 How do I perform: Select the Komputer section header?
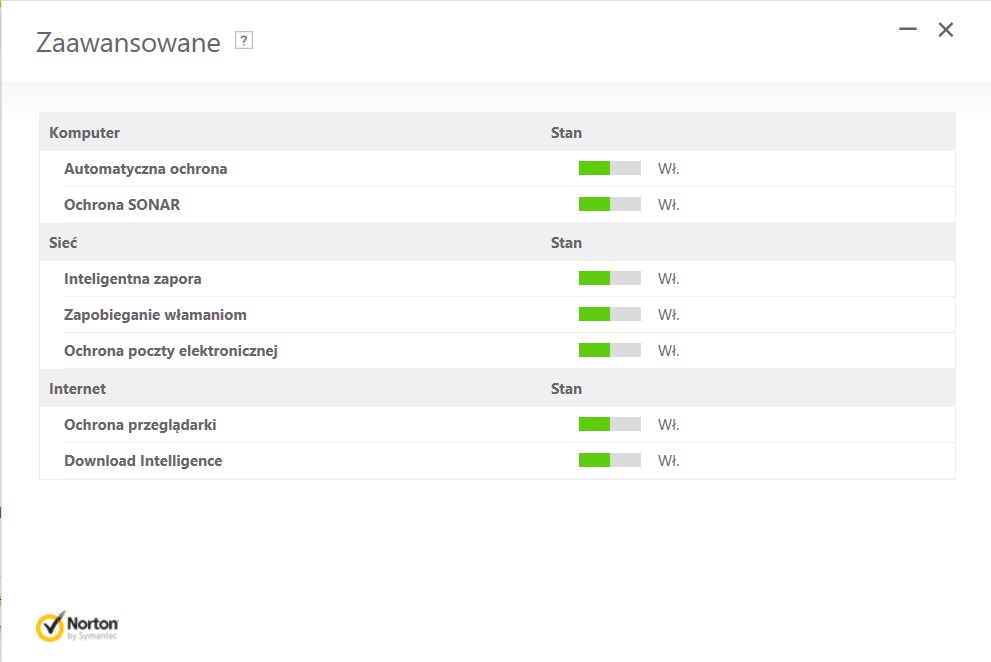point(84,132)
